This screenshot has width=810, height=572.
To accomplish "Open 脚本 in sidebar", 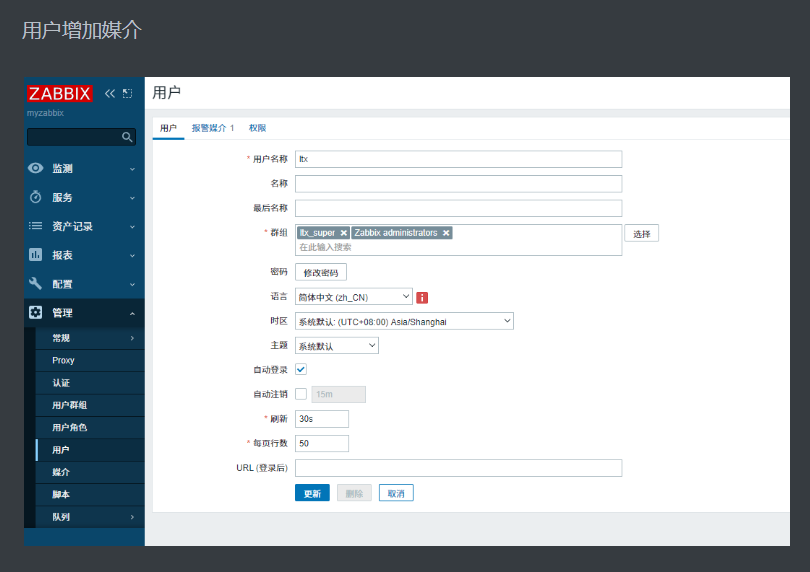I will point(90,494).
